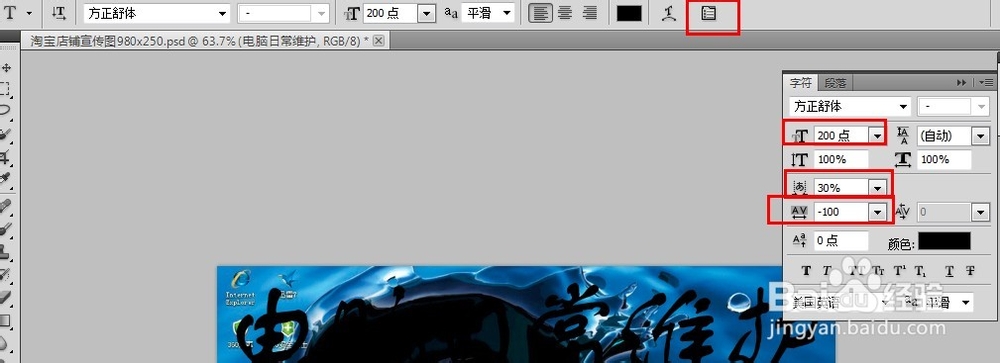Toggle the Character and Paragraph panels

(x=709, y=13)
